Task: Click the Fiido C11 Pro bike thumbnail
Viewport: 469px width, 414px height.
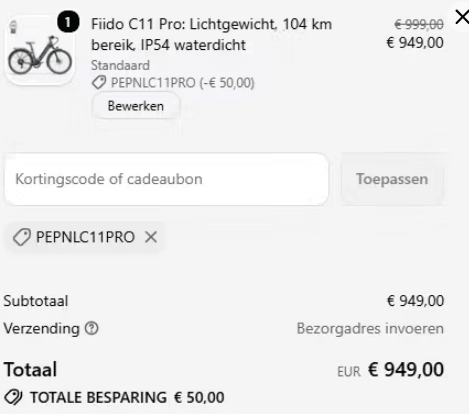Action: (x=39, y=51)
